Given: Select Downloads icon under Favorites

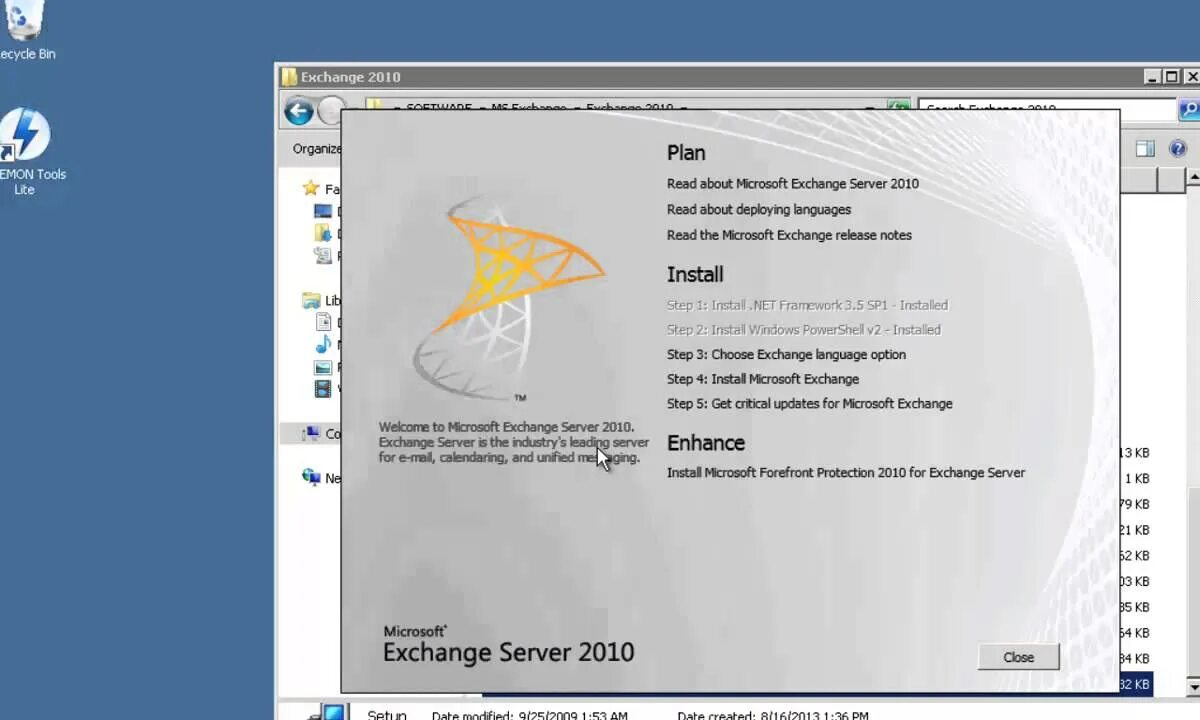Looking at the screenshot, I should tap(323, 233).
